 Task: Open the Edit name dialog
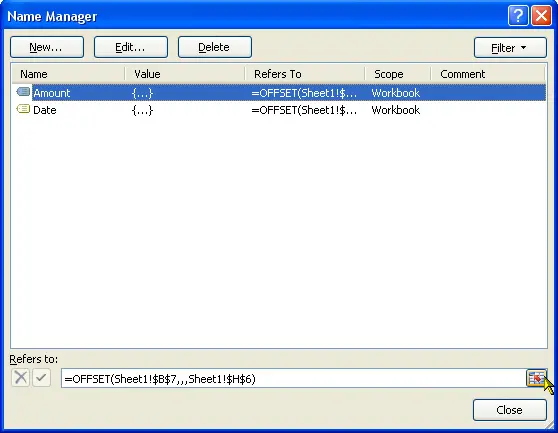tap(131, 47)
